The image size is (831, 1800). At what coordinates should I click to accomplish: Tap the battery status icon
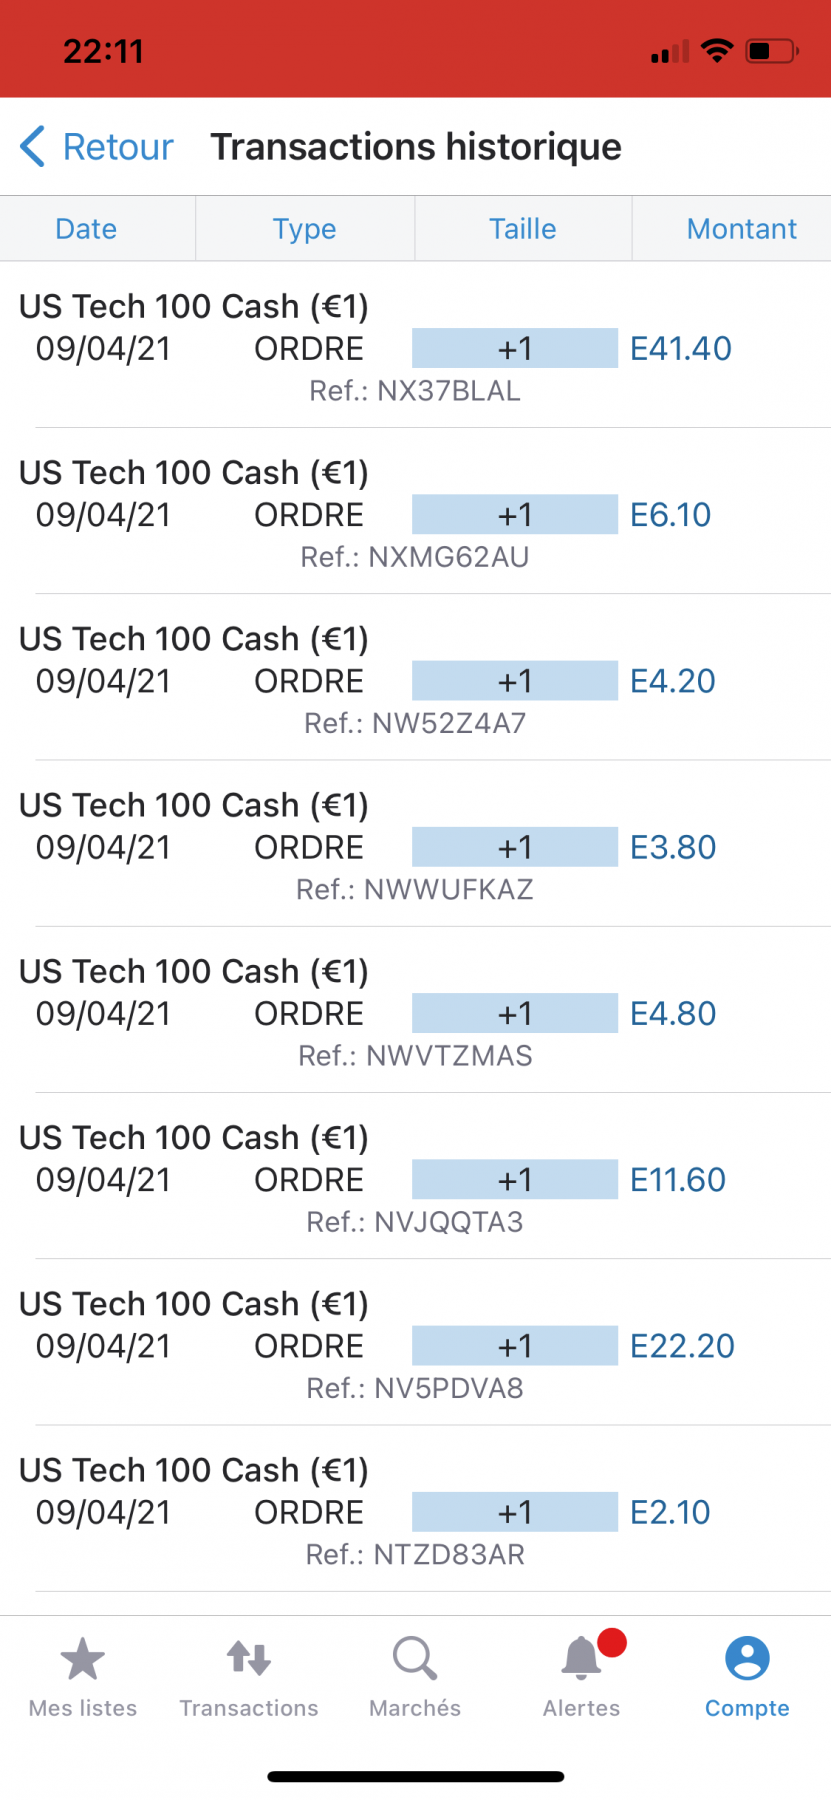(772, 51)
